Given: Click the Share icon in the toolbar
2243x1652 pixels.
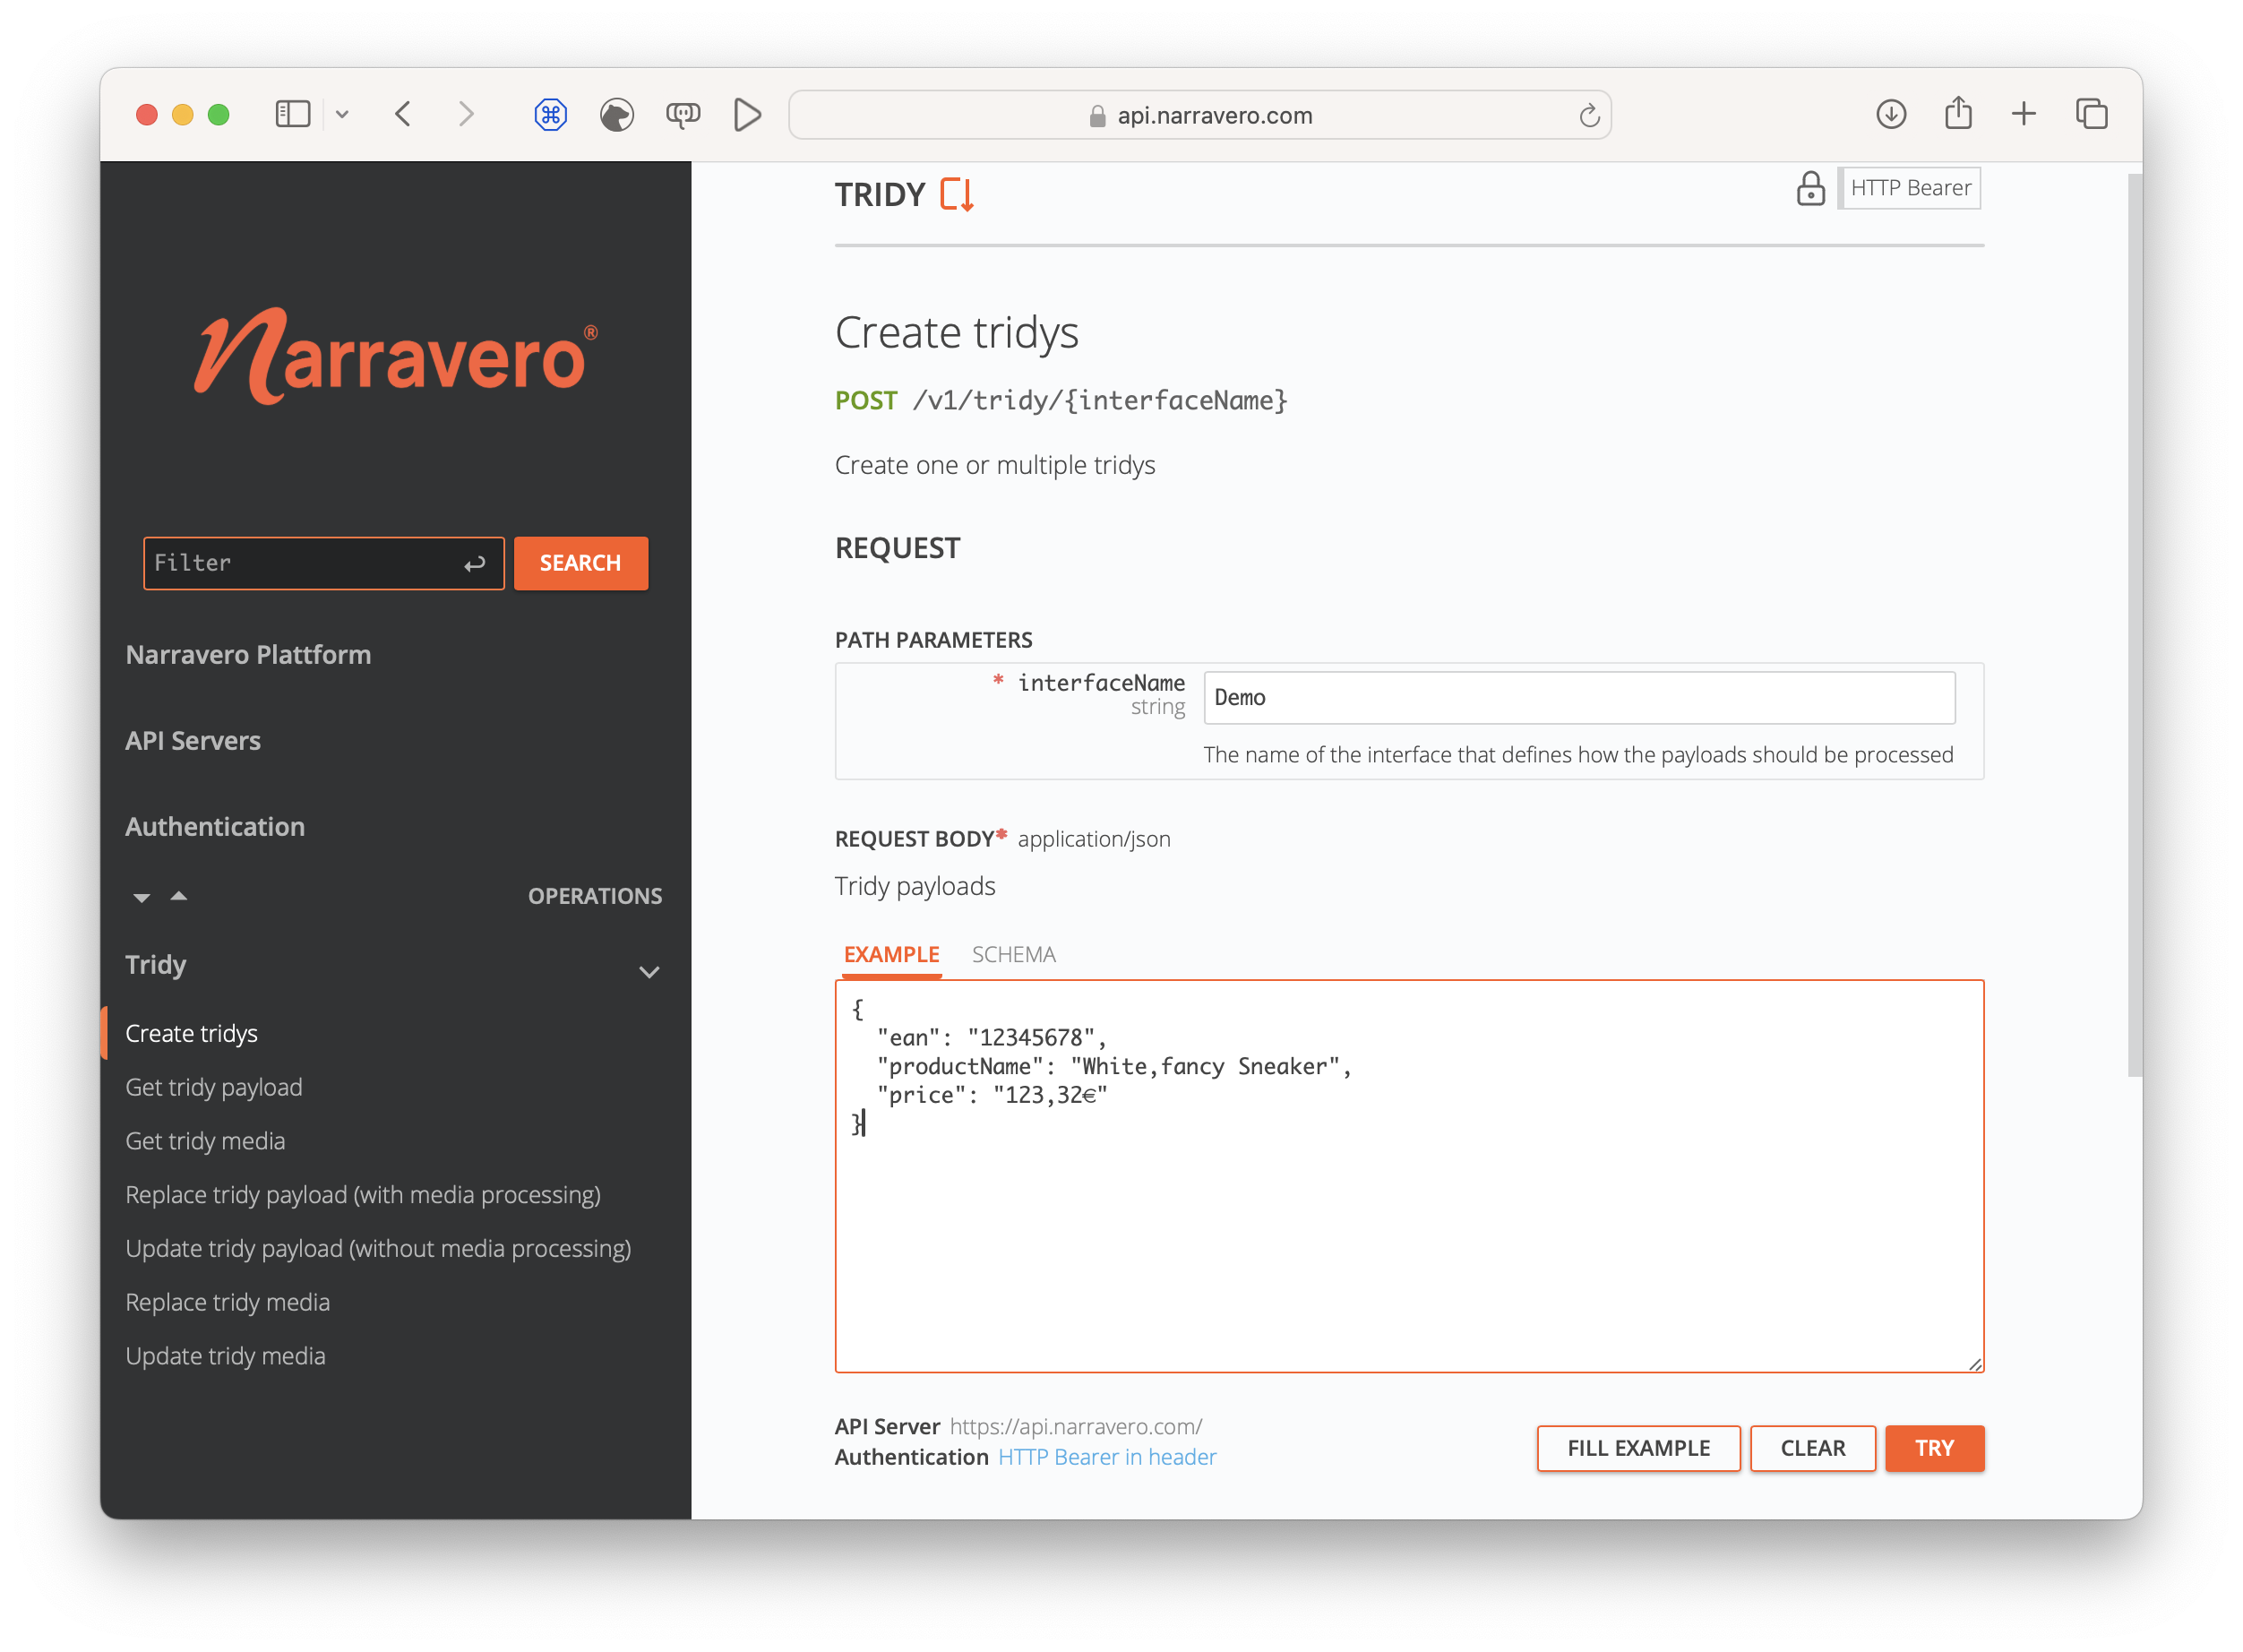Looking at the screenshot, I should 1958,113.
